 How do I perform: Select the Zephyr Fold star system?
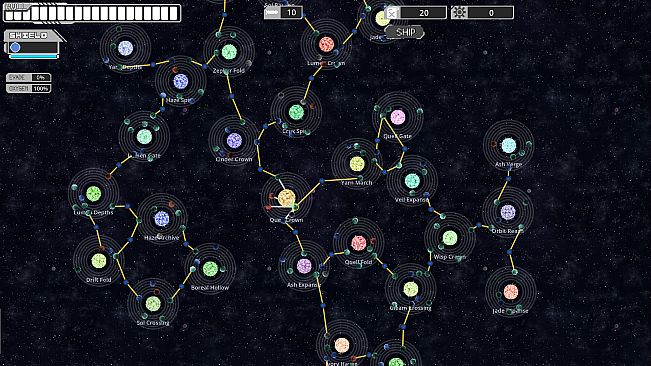[229, 52]
